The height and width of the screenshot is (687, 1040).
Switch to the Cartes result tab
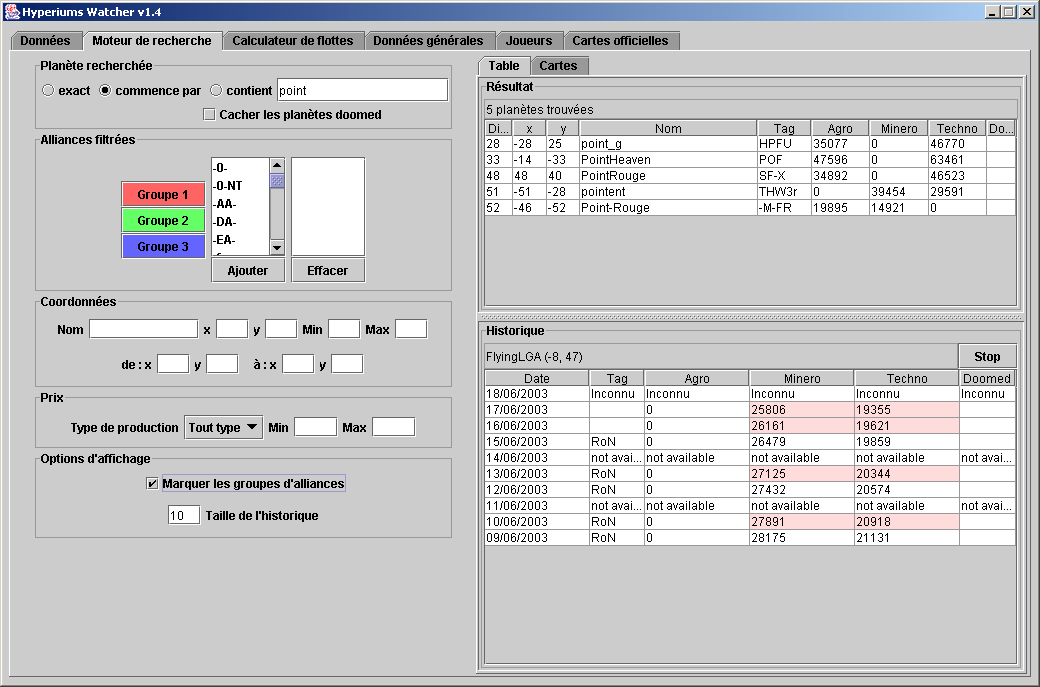click(558, 66)
